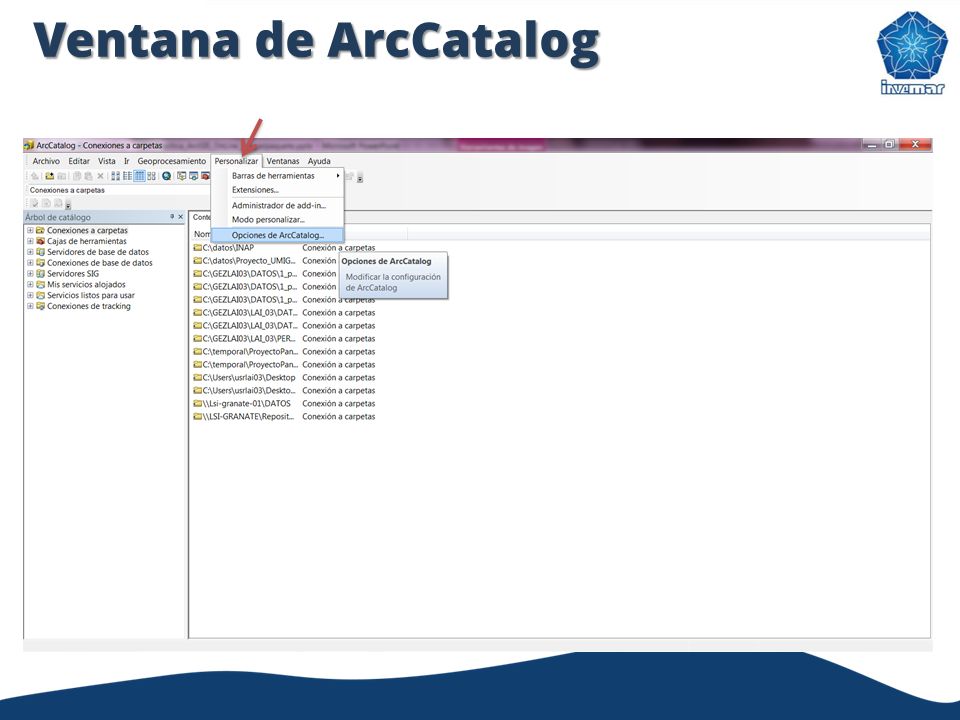Select Servicios listos para usar tree label

(91, 295)
